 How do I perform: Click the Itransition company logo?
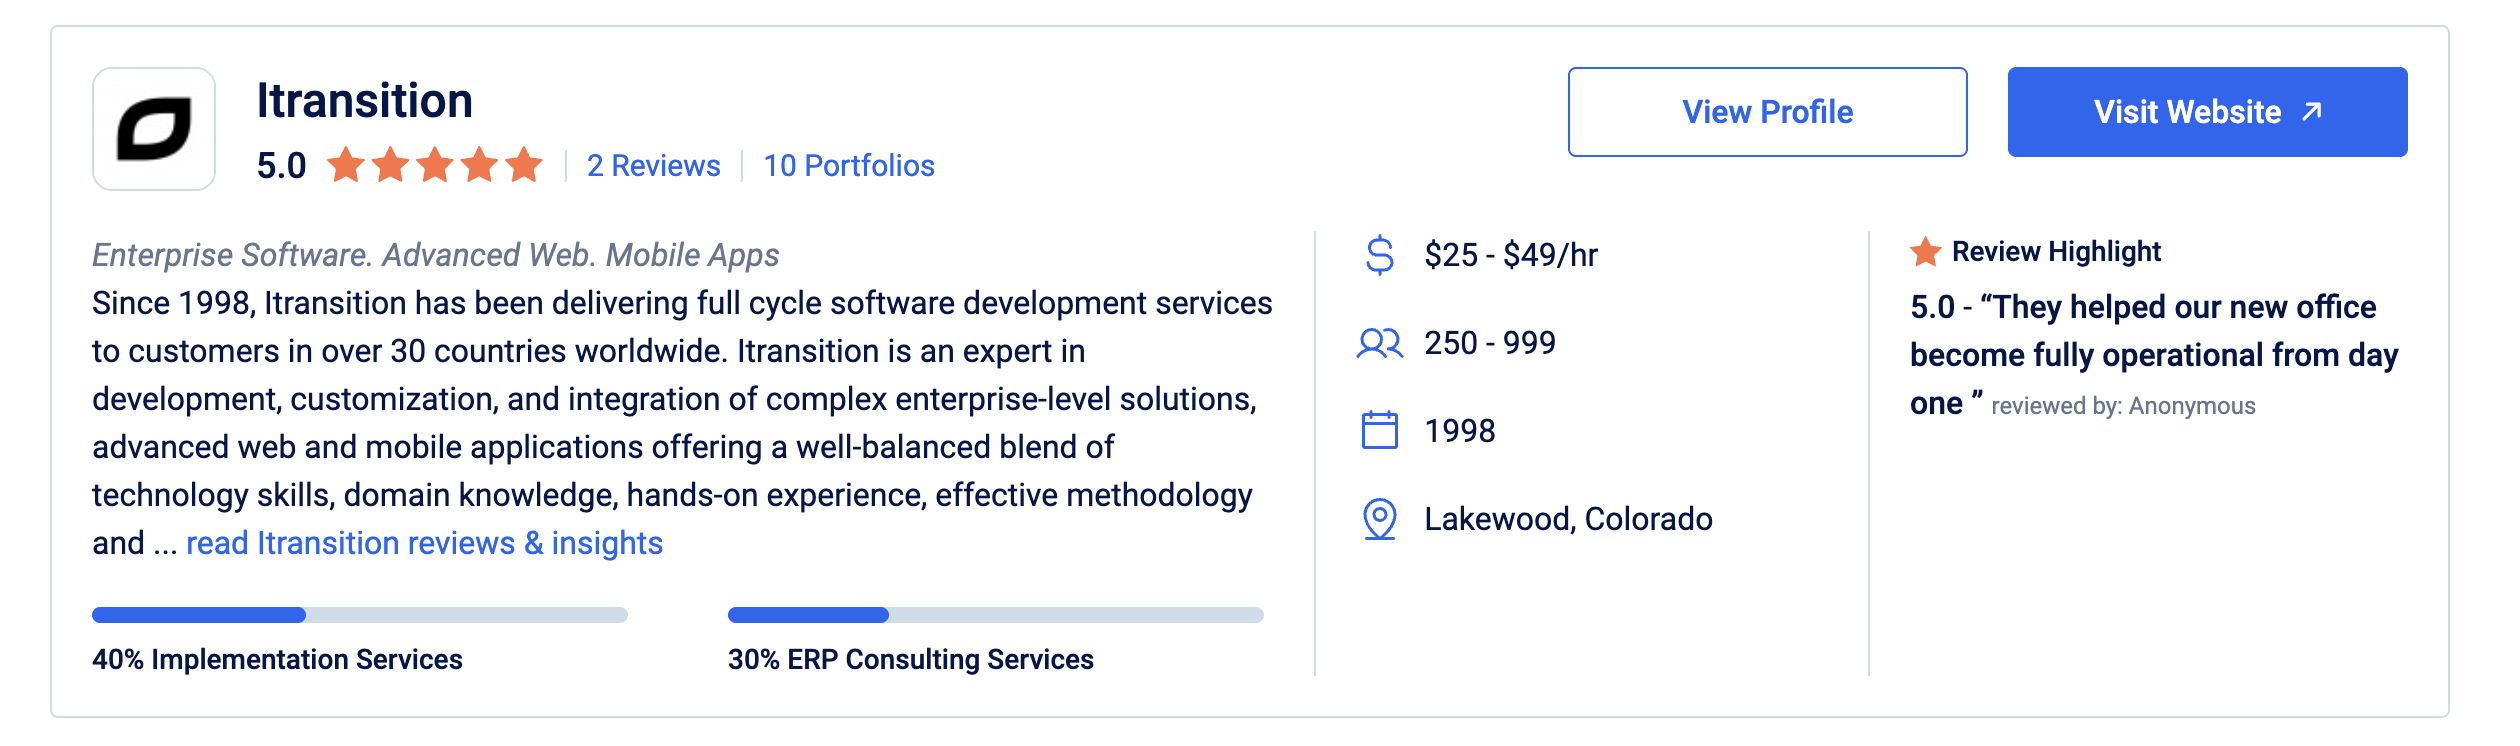pyautogui.click(x=154, y=129)
